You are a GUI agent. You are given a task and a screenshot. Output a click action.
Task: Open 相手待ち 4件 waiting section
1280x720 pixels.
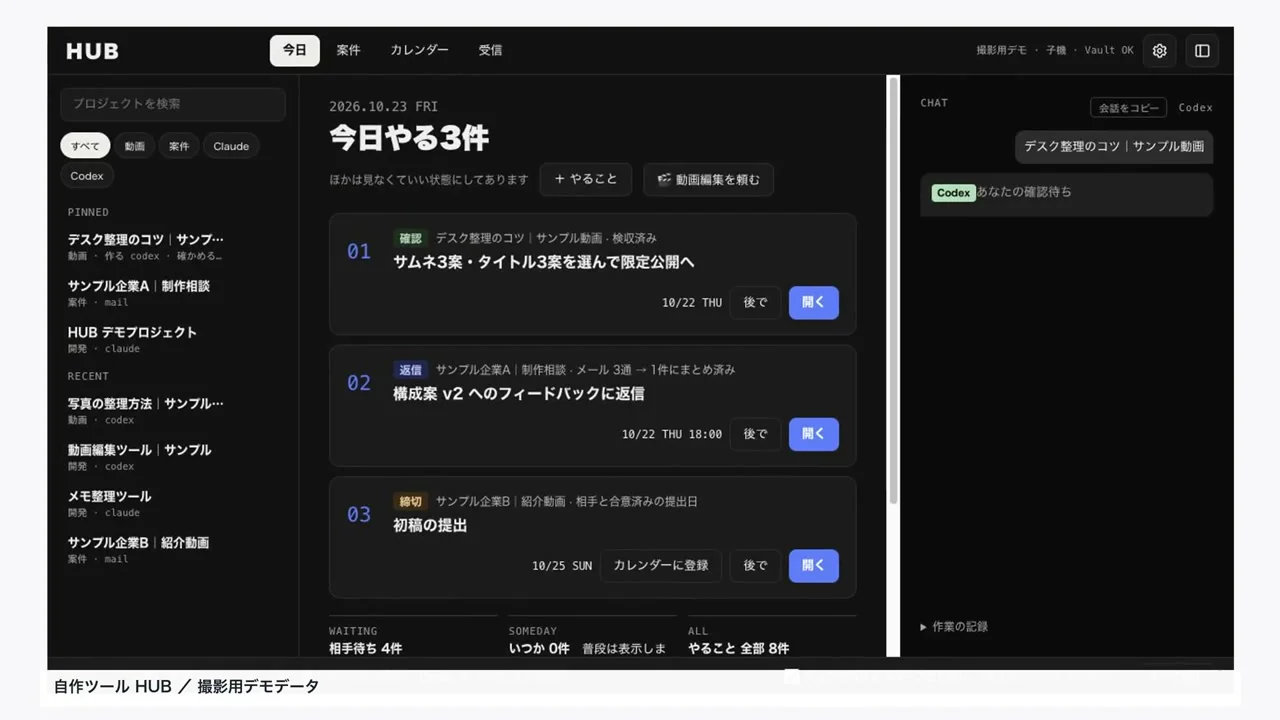coord(366,648)
